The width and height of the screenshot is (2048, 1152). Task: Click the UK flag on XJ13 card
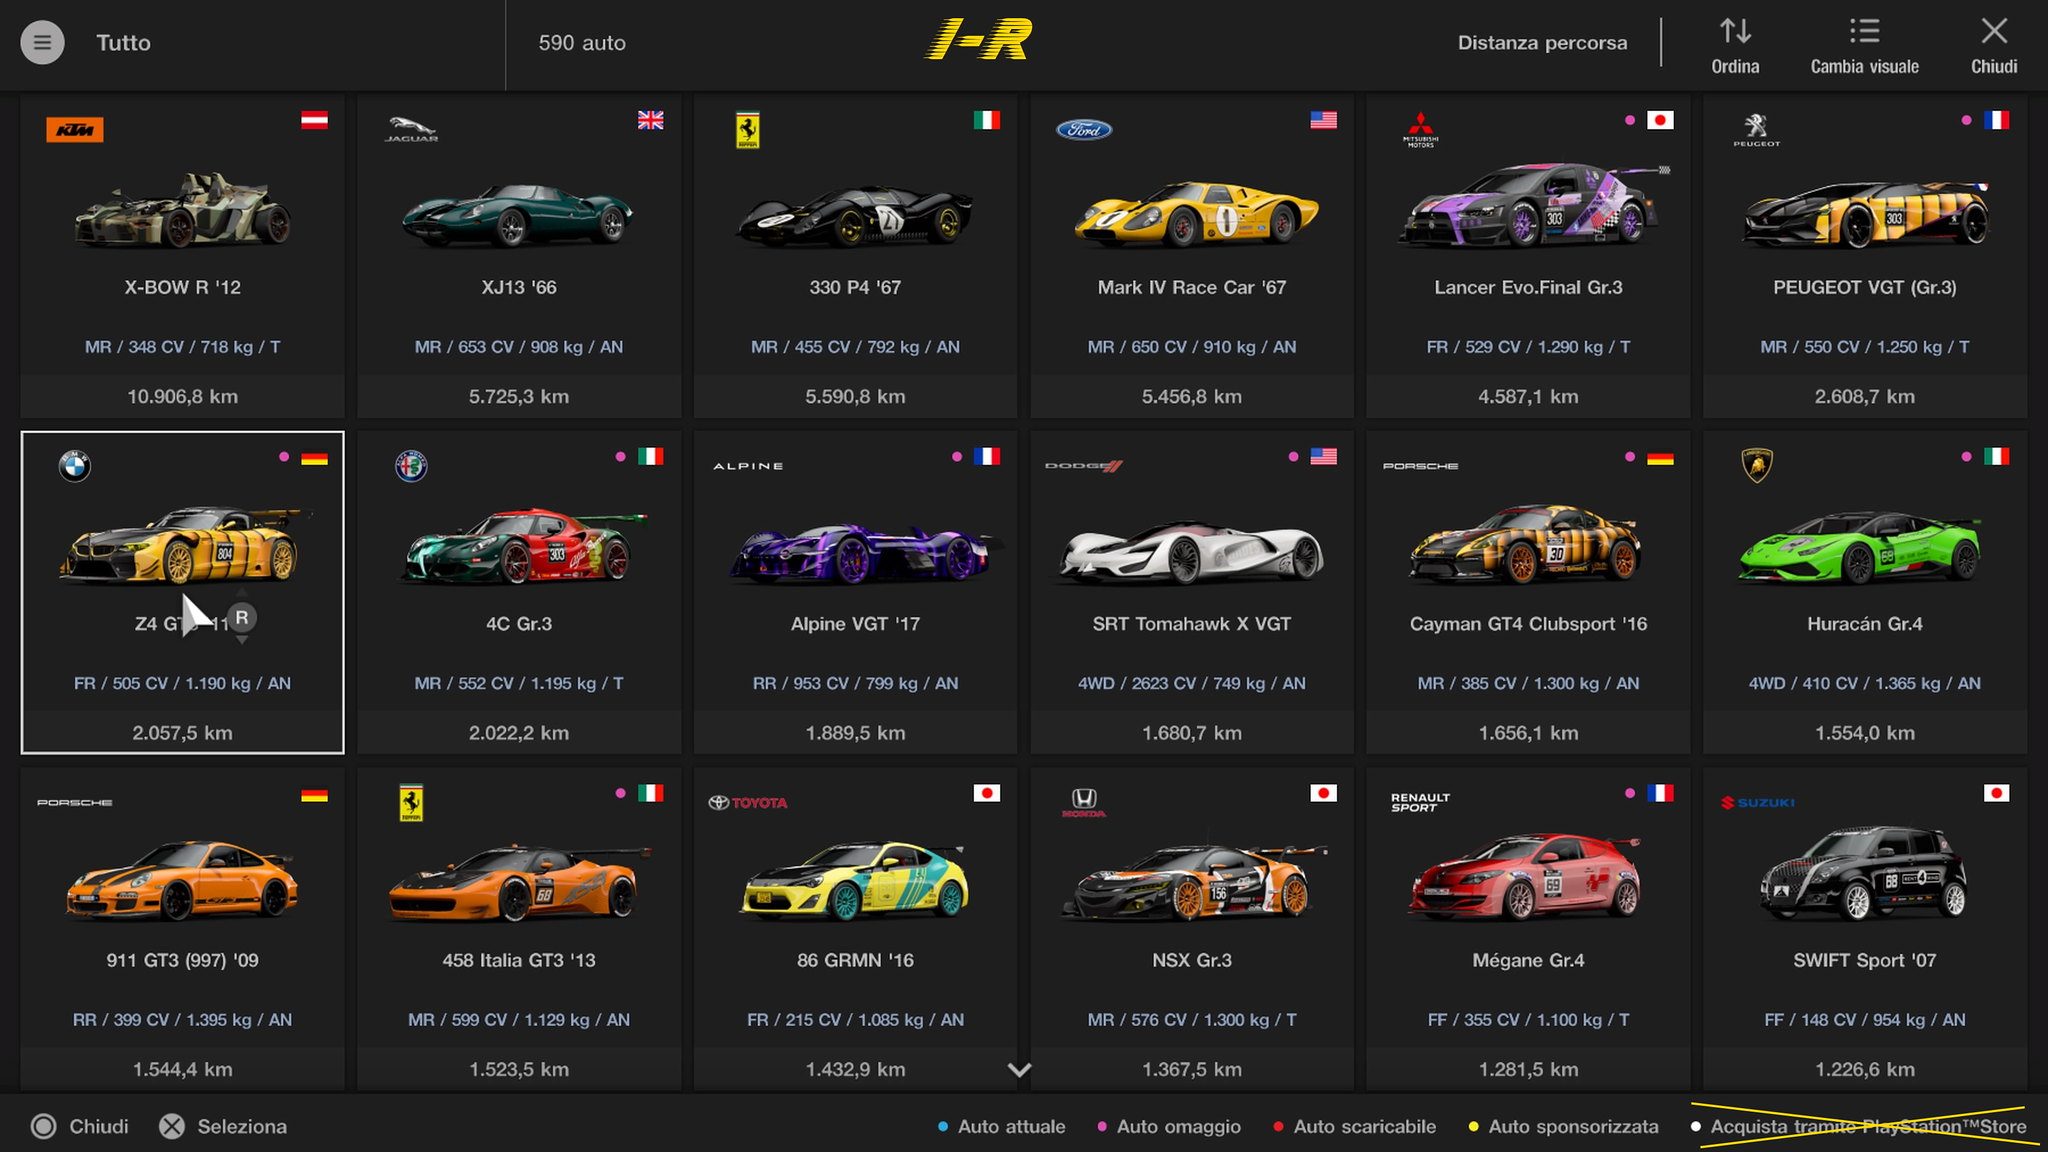(x=651, y=120)
